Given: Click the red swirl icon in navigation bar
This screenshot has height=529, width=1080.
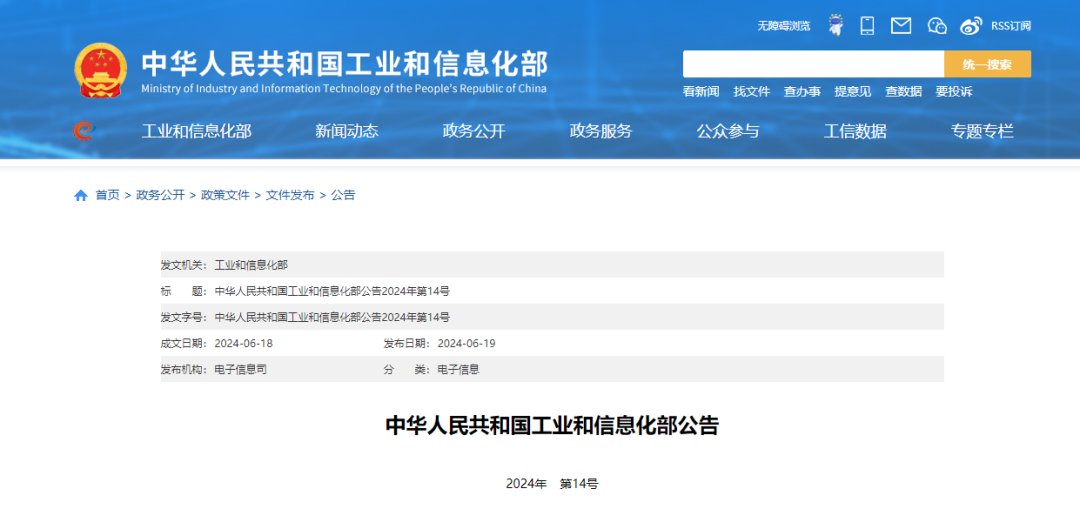Looking at the screenshot, I should click(84, 131).
